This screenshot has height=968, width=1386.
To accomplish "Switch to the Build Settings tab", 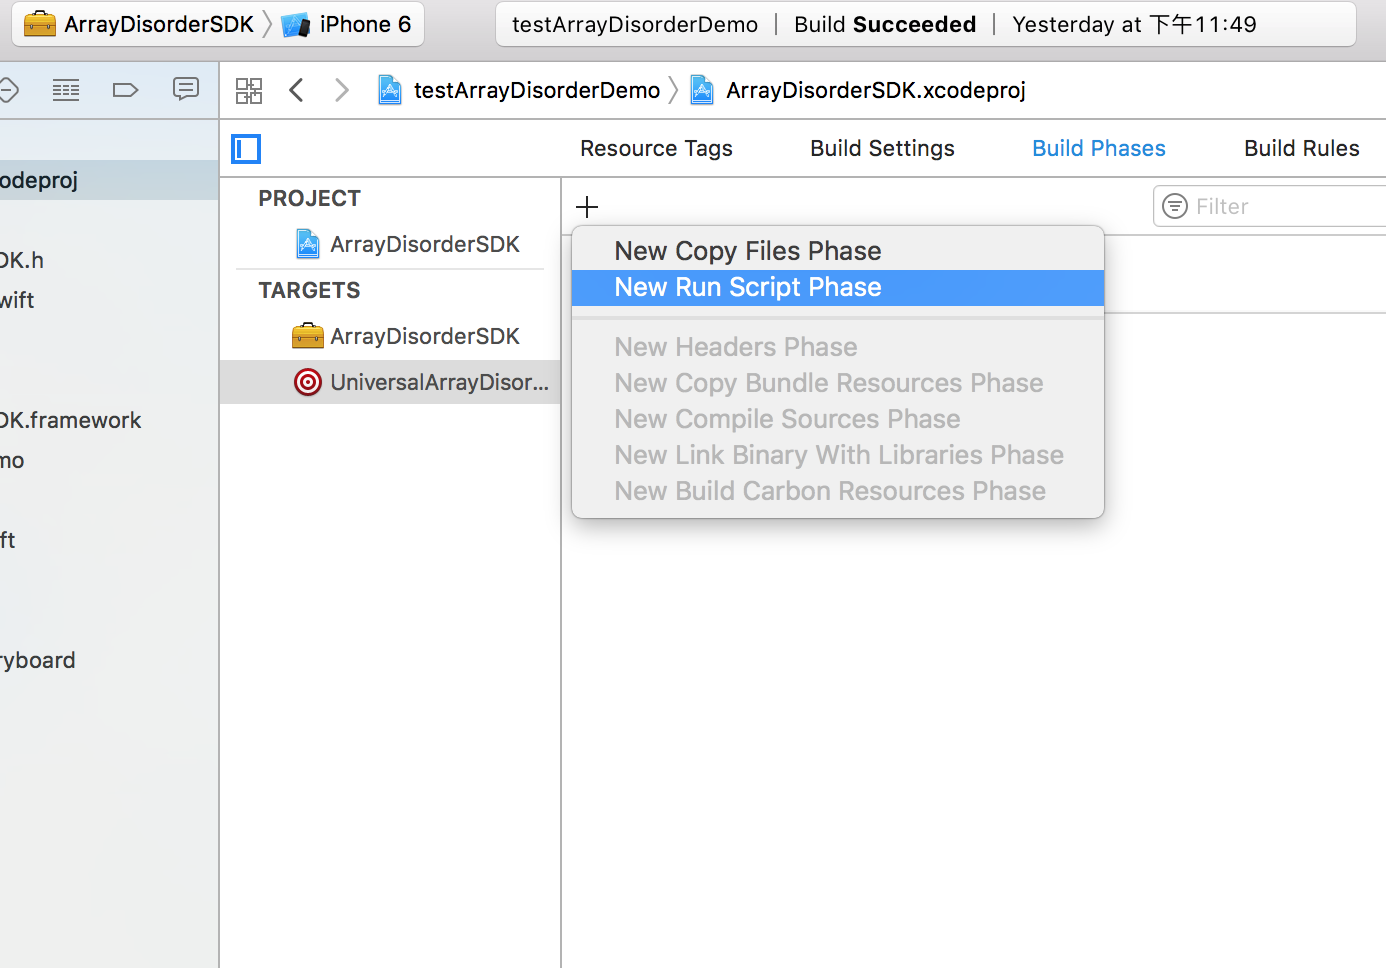I will click(x=882, y=149).
